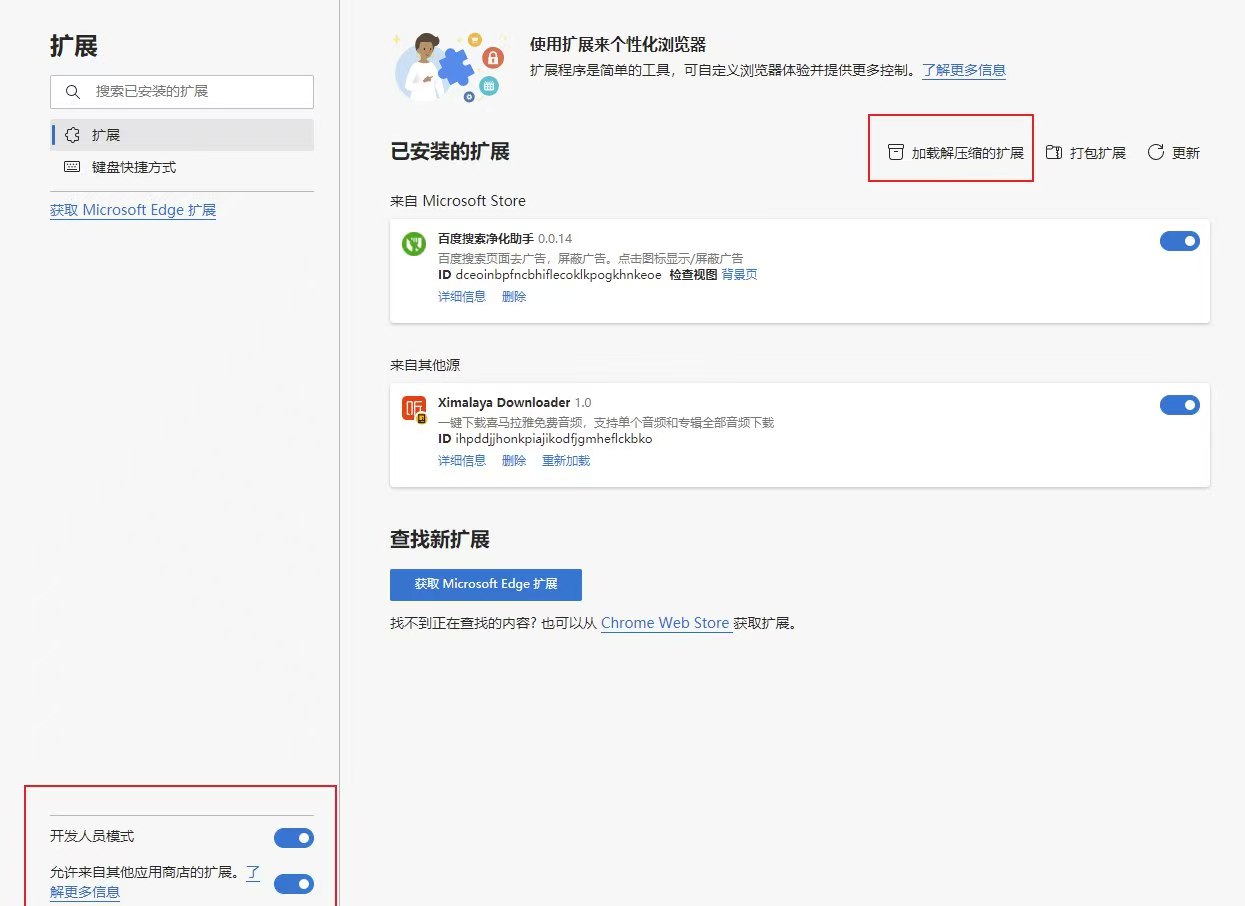Click 加载解压缩的扩展 button
Image resolution: width=1245 pixels, height=906 pixels.
point(956,153)
